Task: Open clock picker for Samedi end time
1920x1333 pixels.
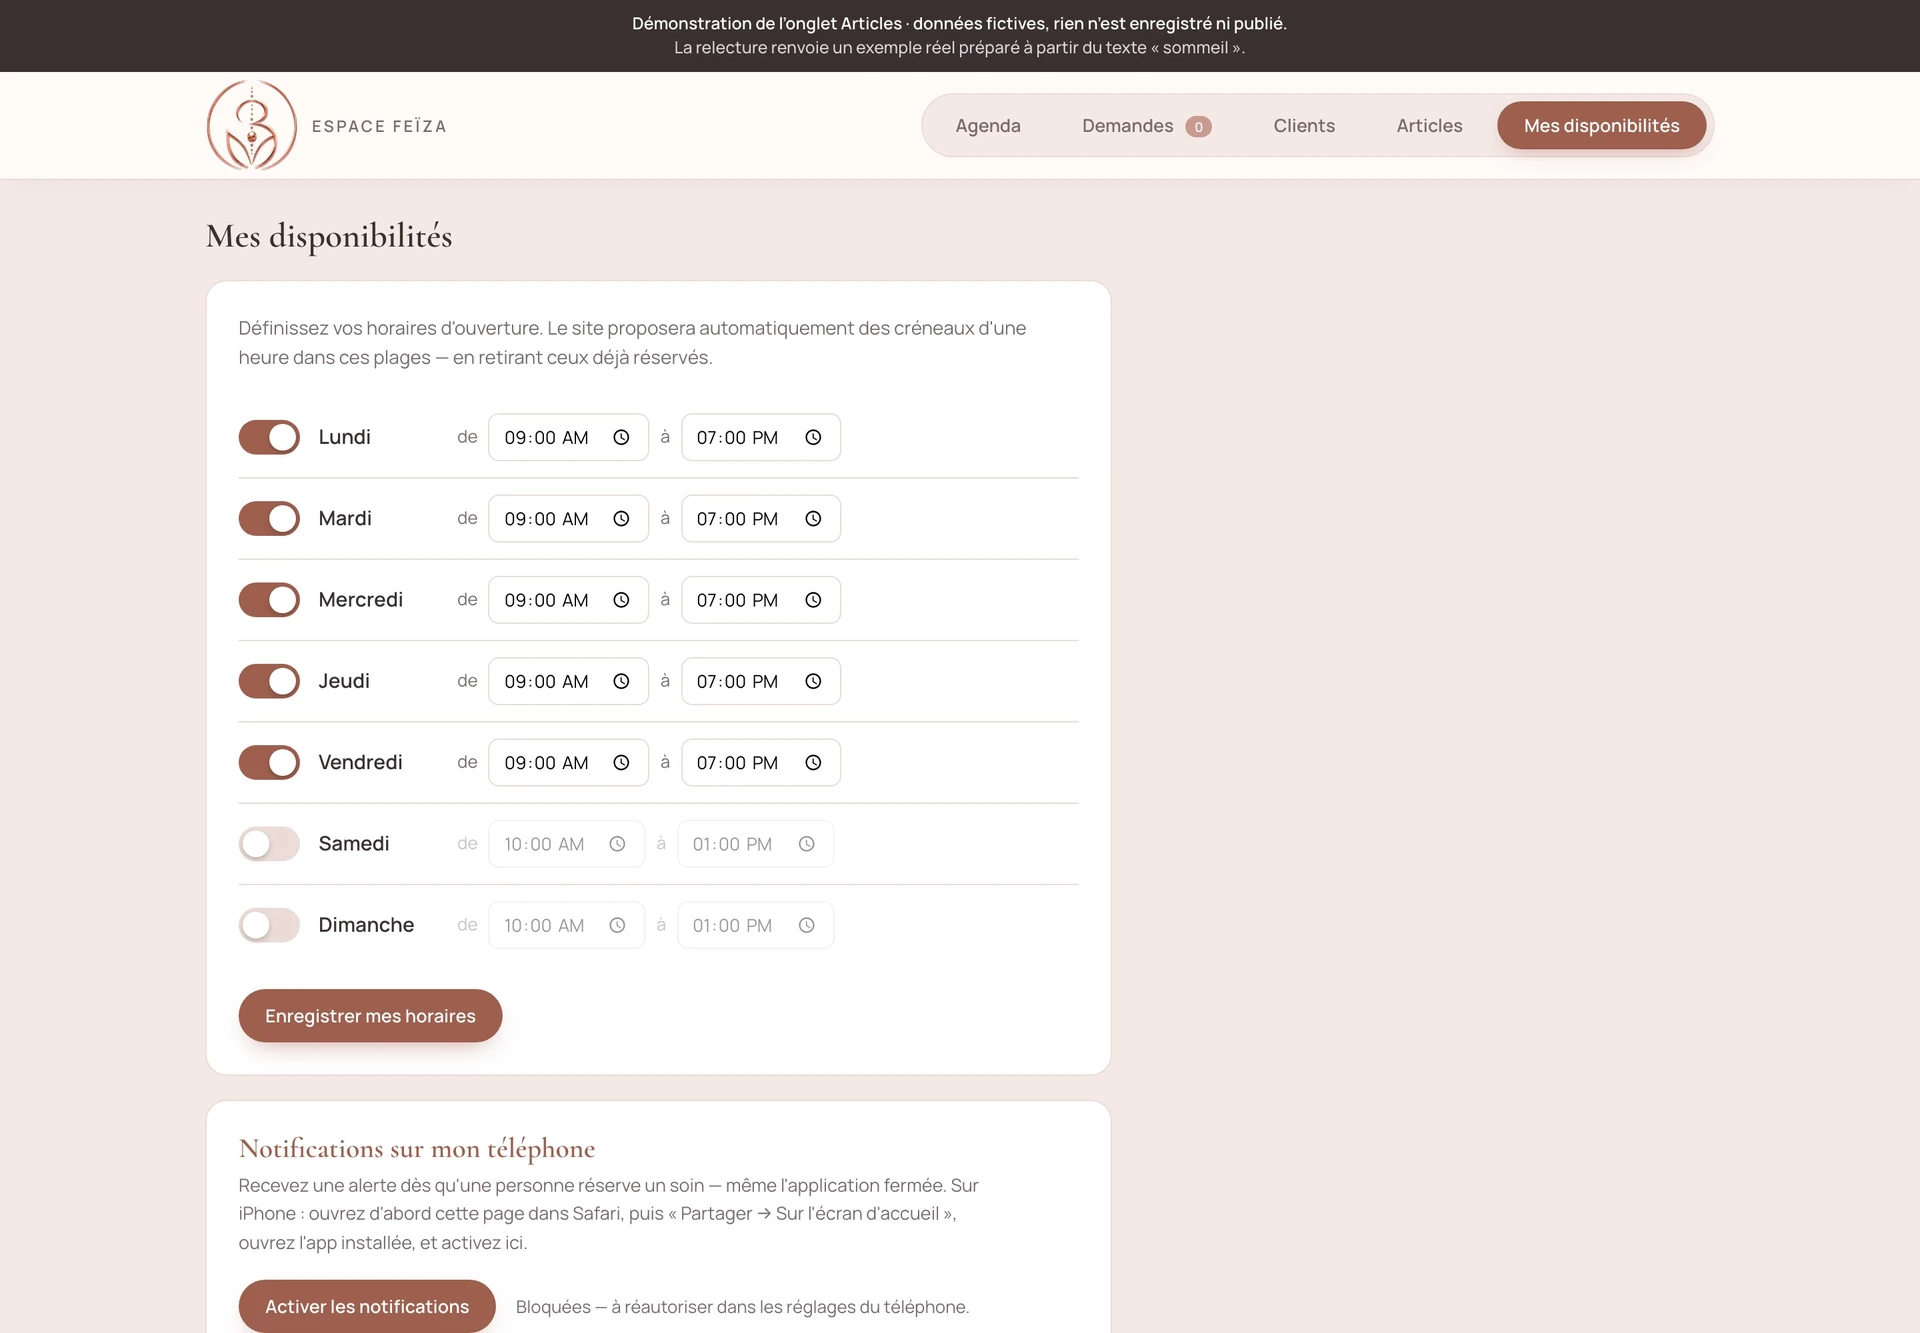Action: (x=806, y=844)
